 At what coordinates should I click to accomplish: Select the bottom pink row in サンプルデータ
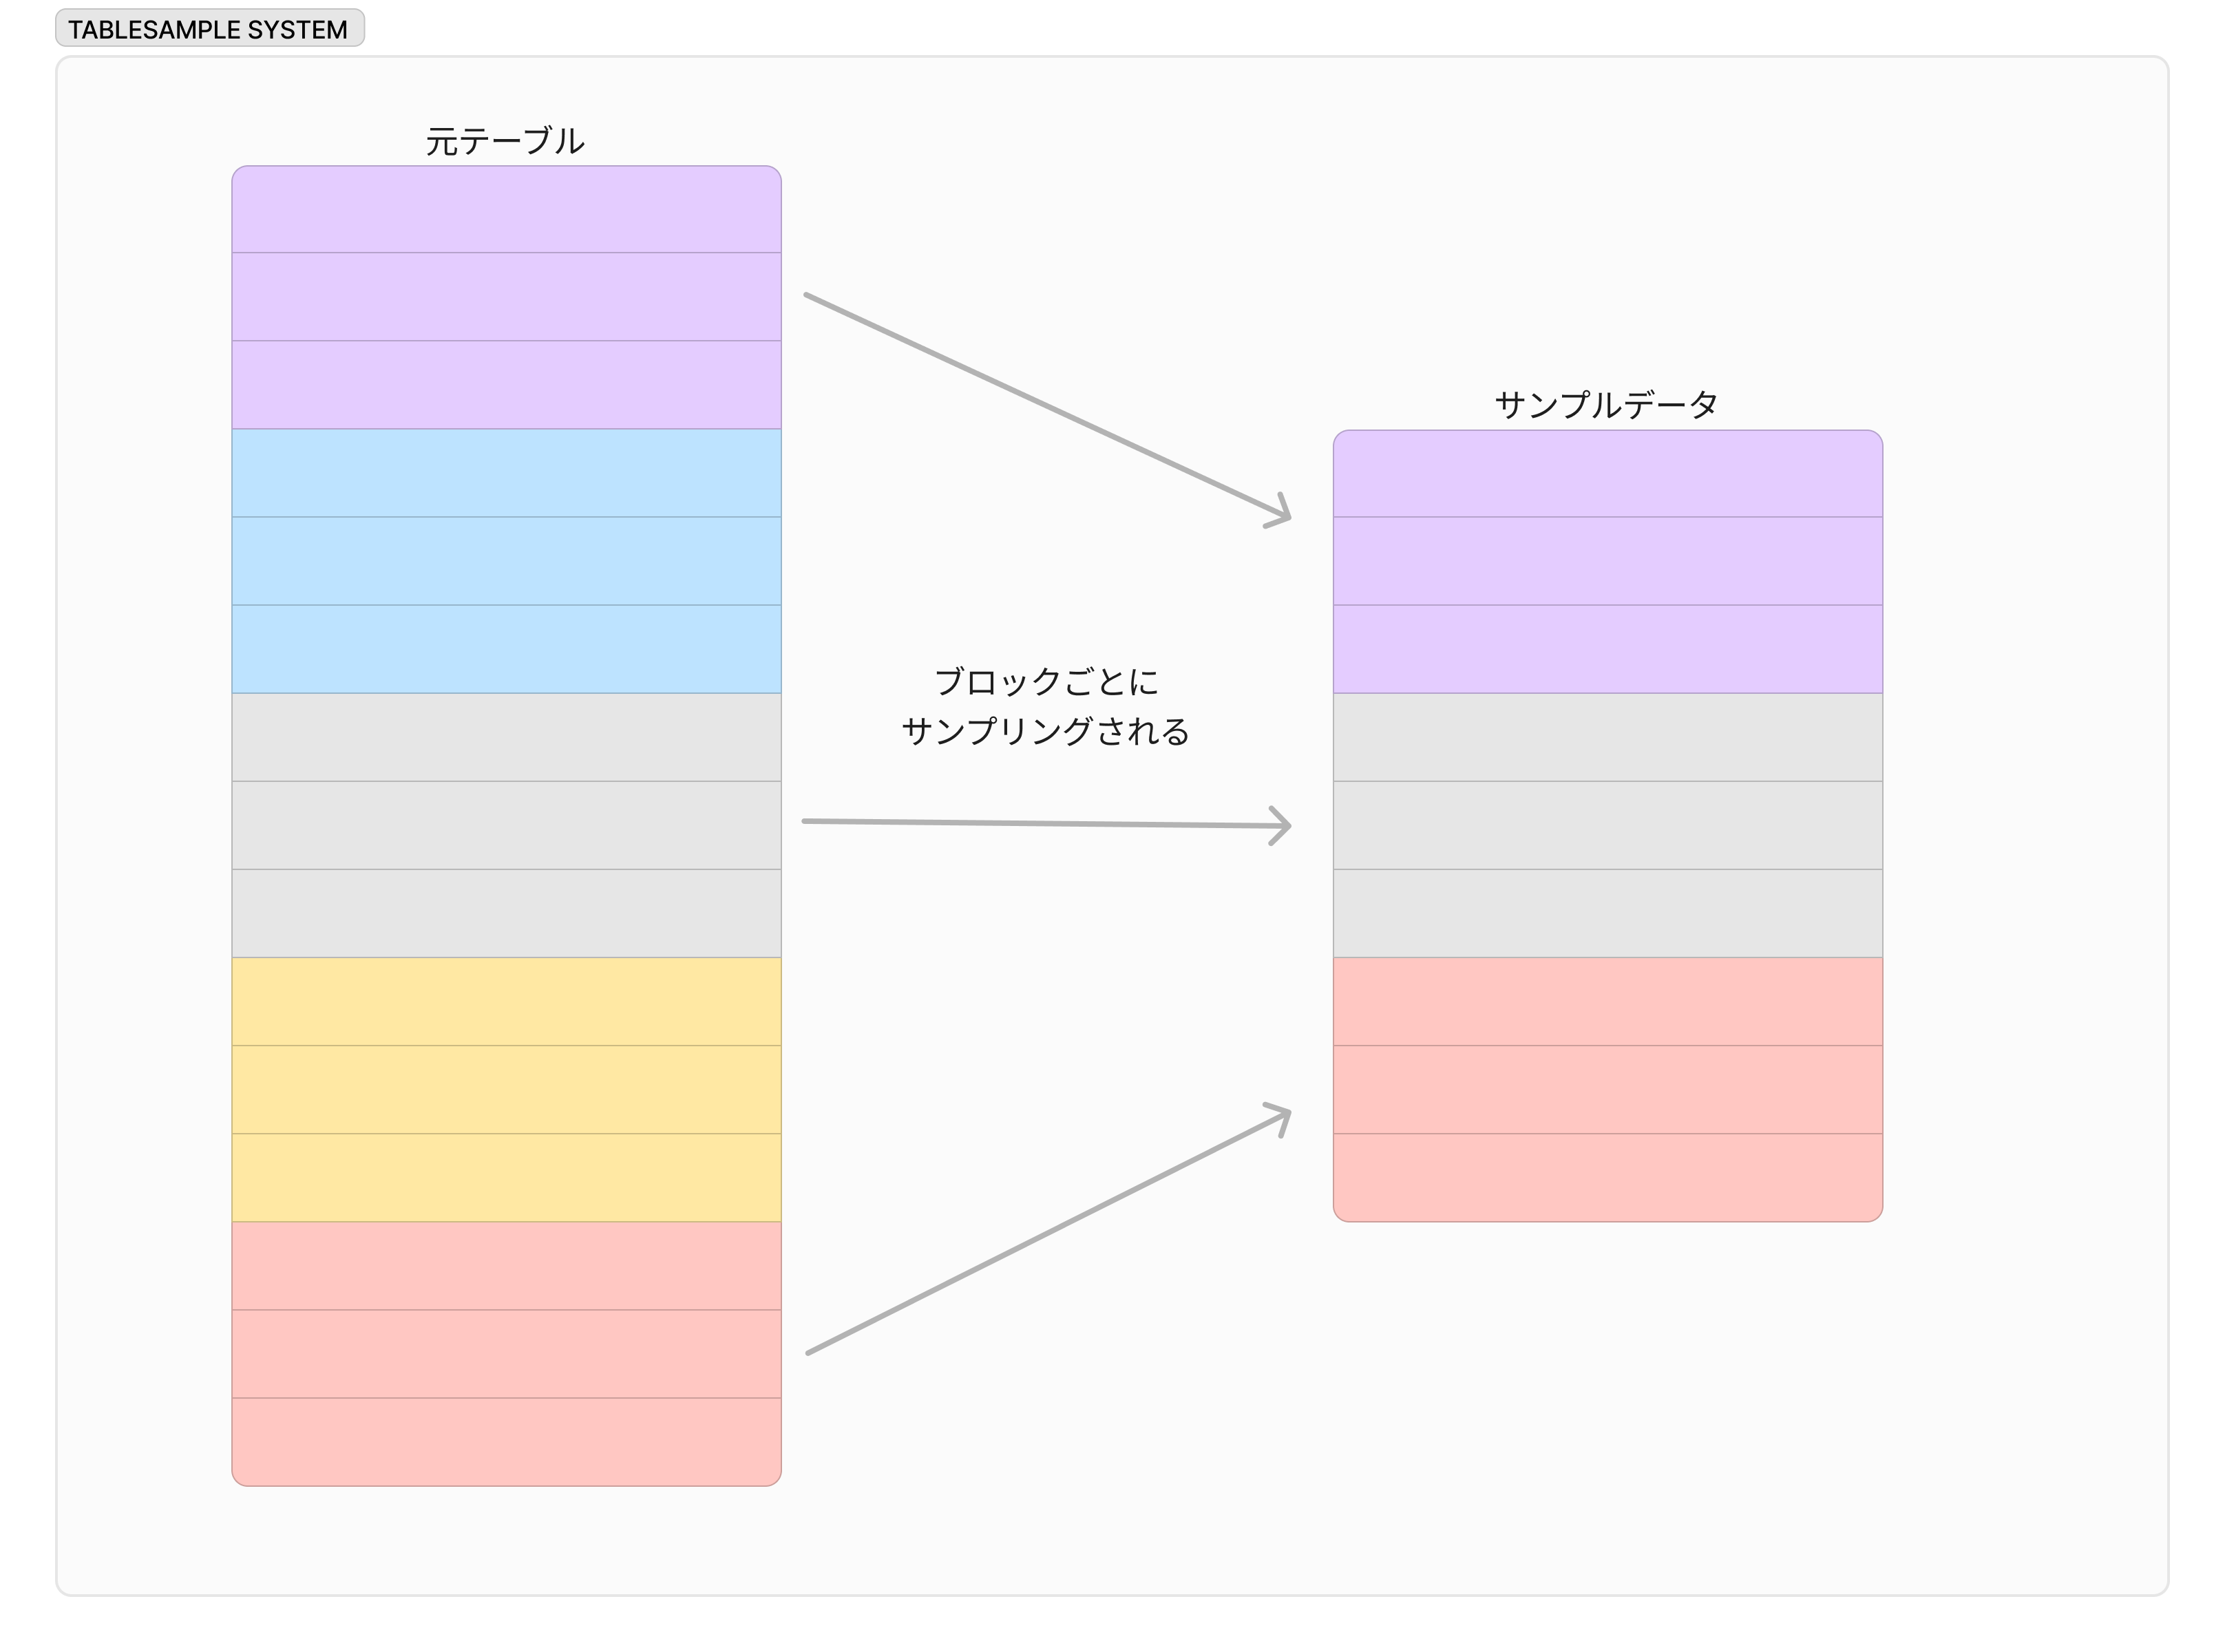click(x=1607, y=1177)
